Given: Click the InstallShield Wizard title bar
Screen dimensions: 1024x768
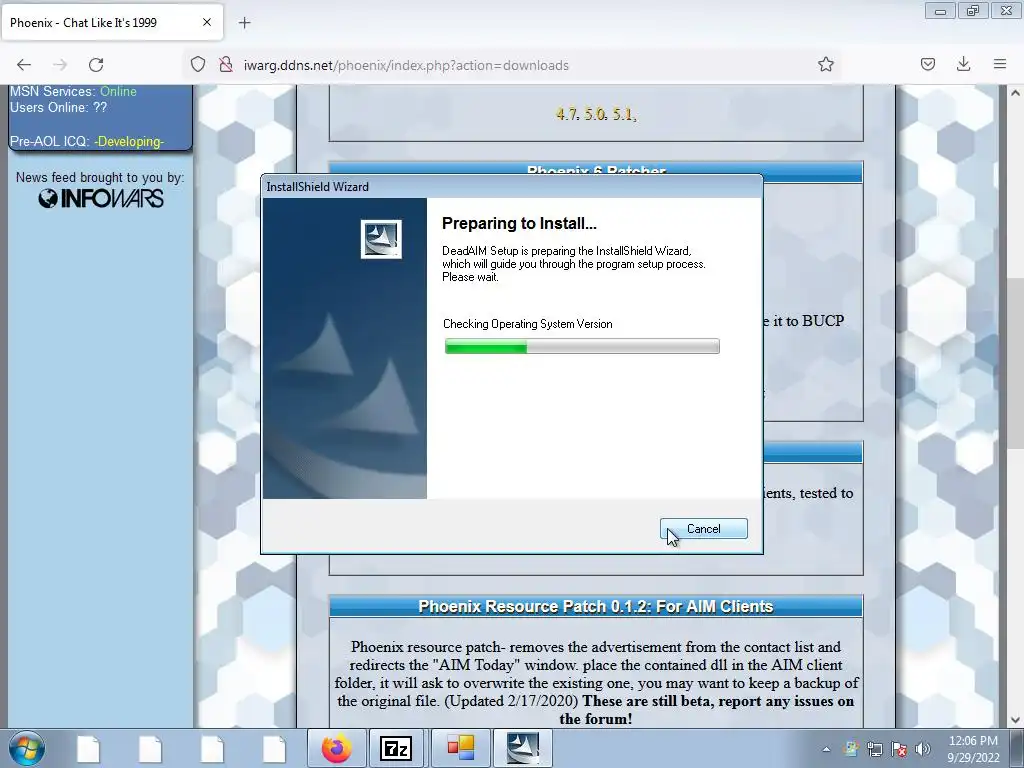Looking at the screenshot, I should (512, 187).
